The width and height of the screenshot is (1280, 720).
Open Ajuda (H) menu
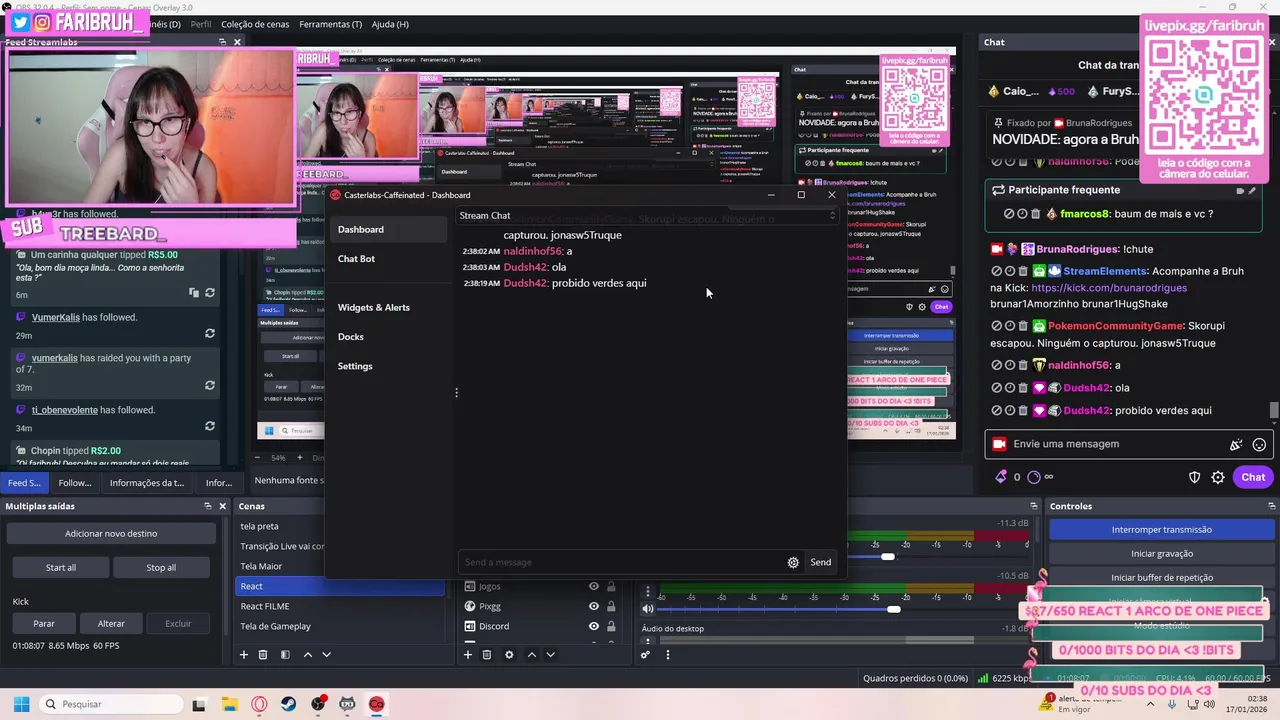pyautogui.click(x=390, y=24)
